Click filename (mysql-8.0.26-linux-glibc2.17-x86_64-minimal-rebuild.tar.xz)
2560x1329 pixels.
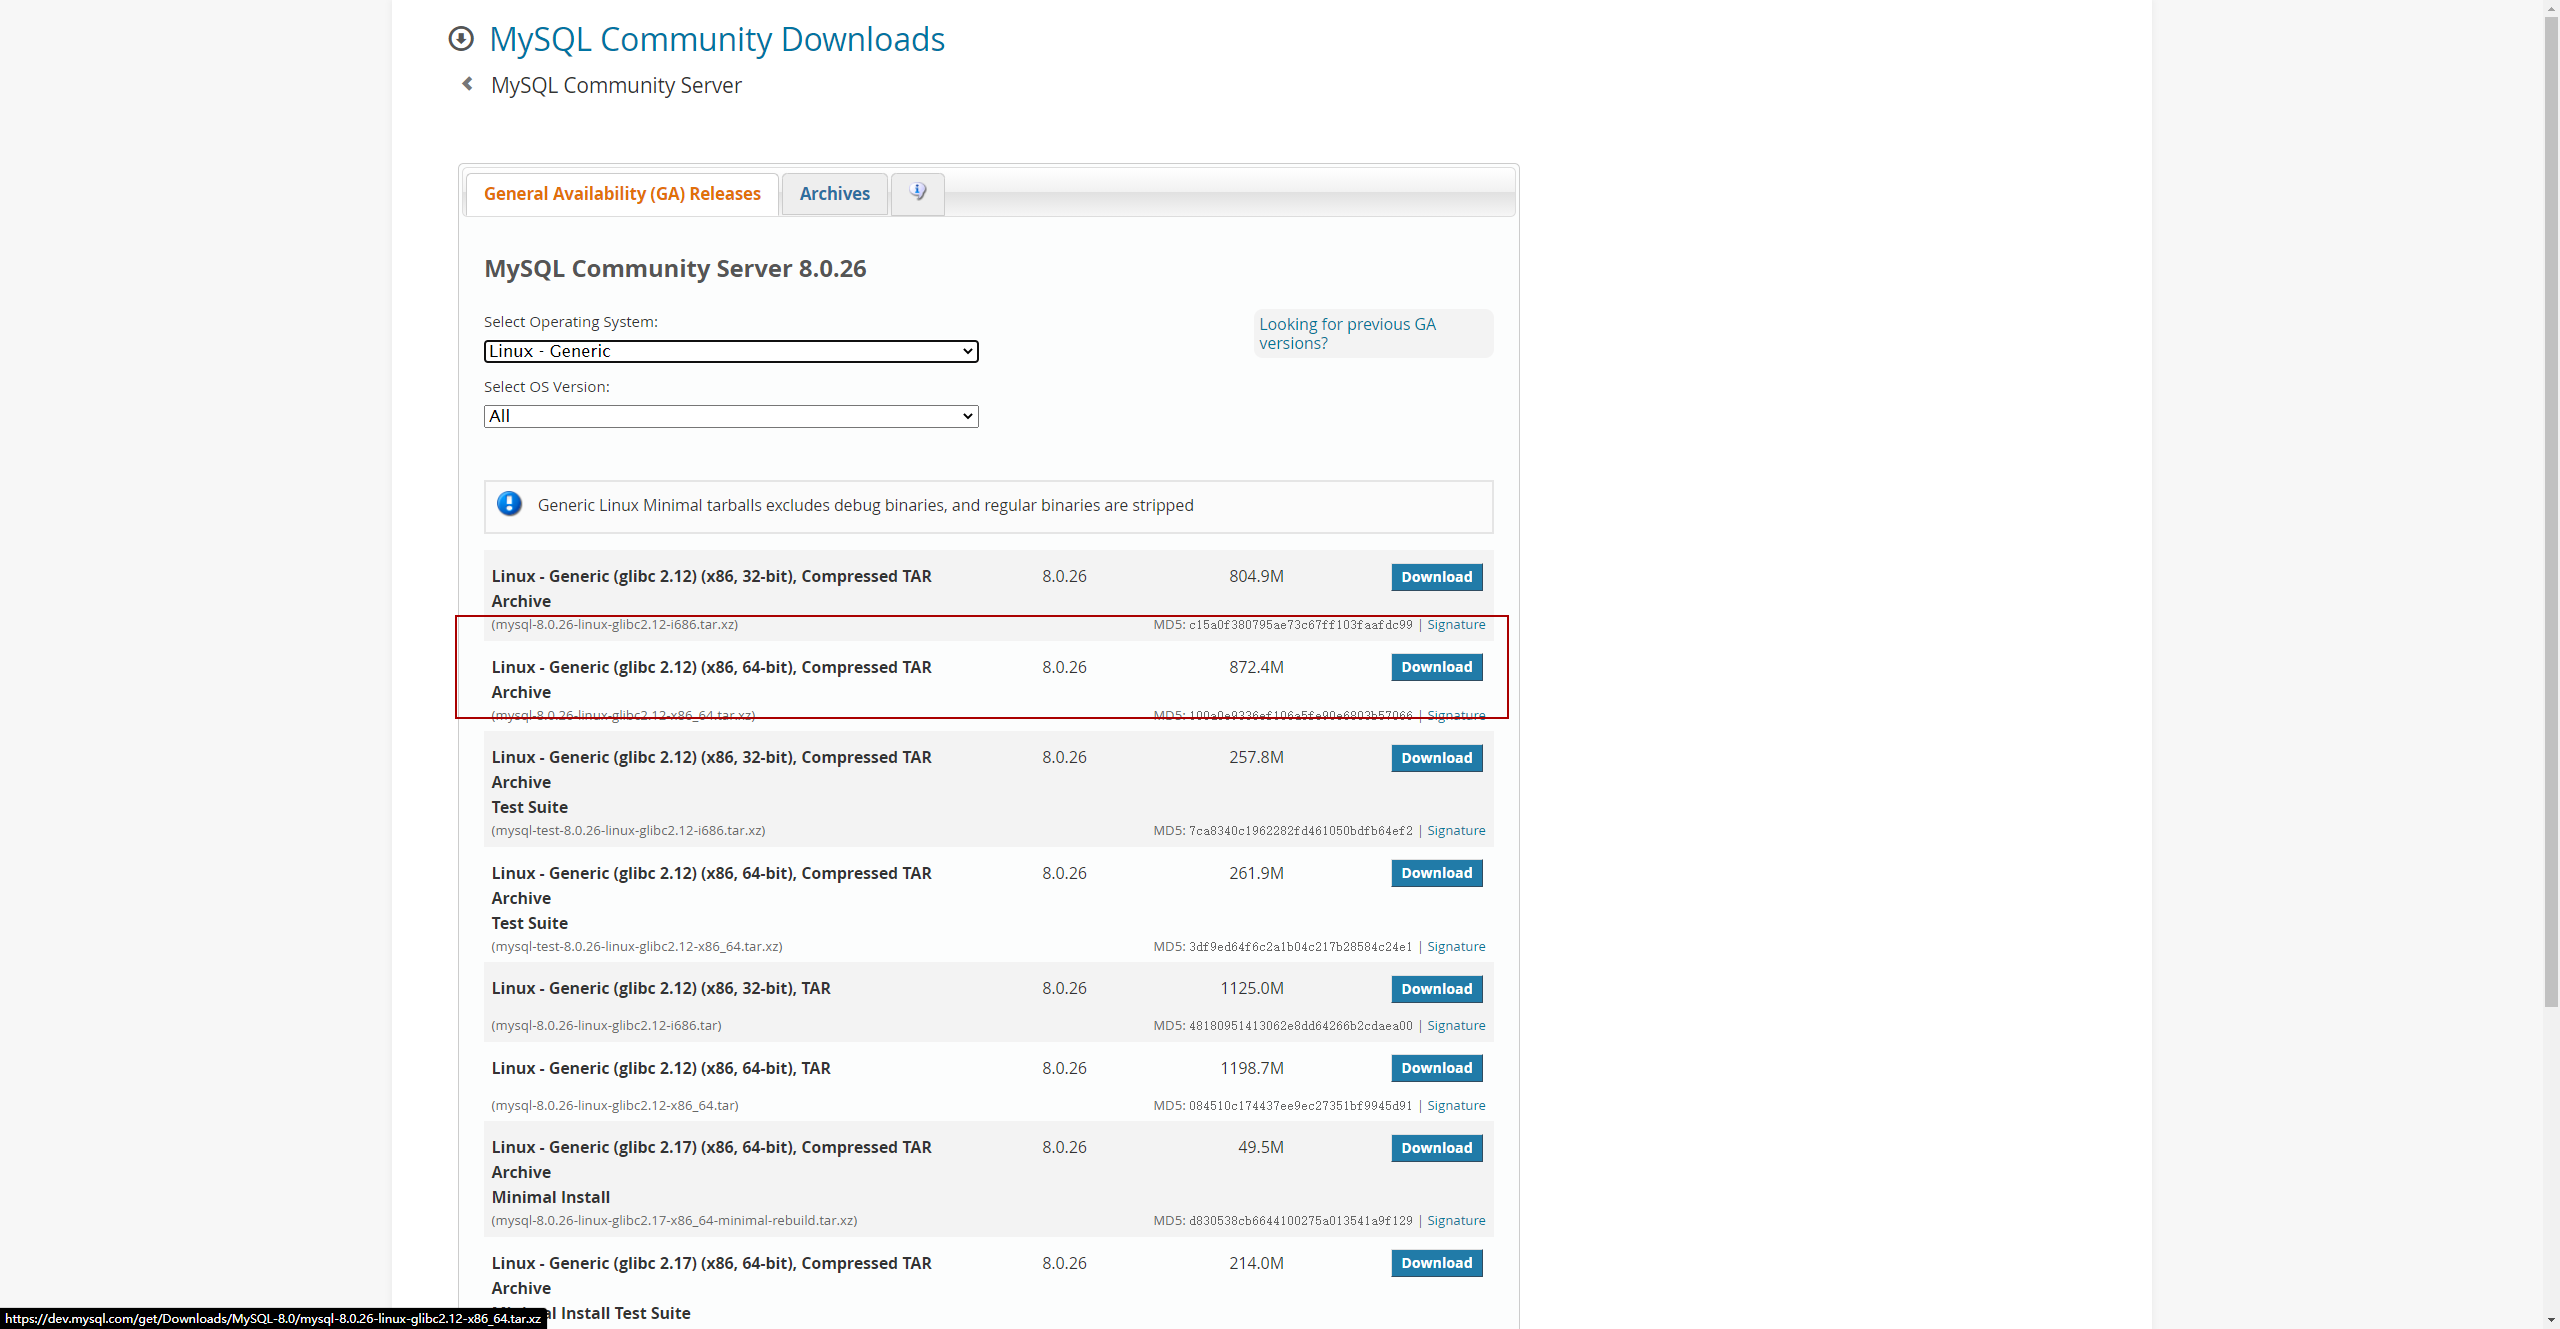(x=674, y=1220)
